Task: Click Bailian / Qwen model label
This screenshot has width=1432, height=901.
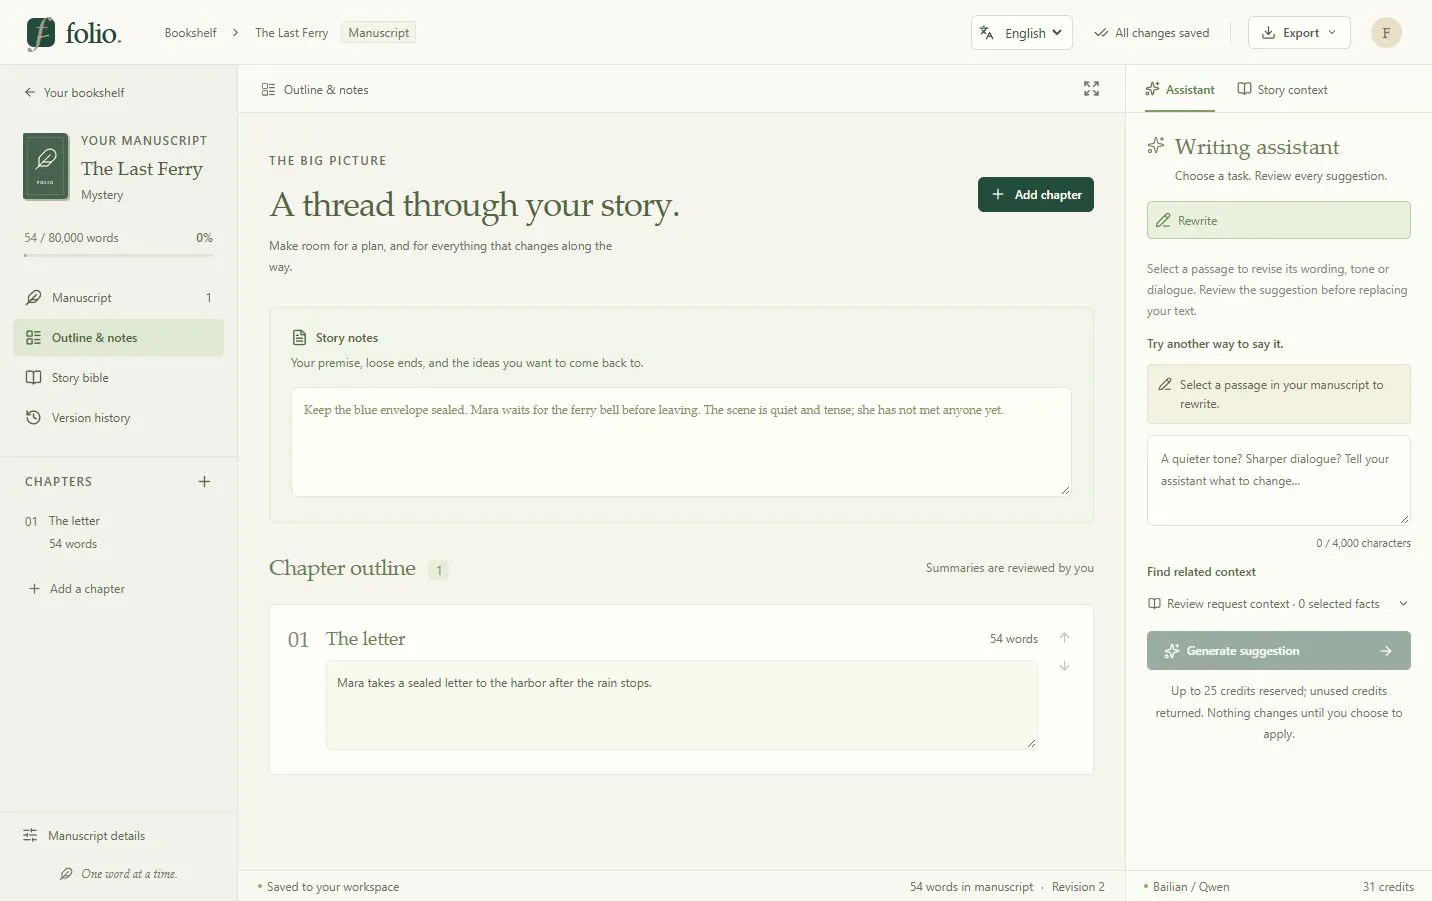Action: [x=1190, y=887]
